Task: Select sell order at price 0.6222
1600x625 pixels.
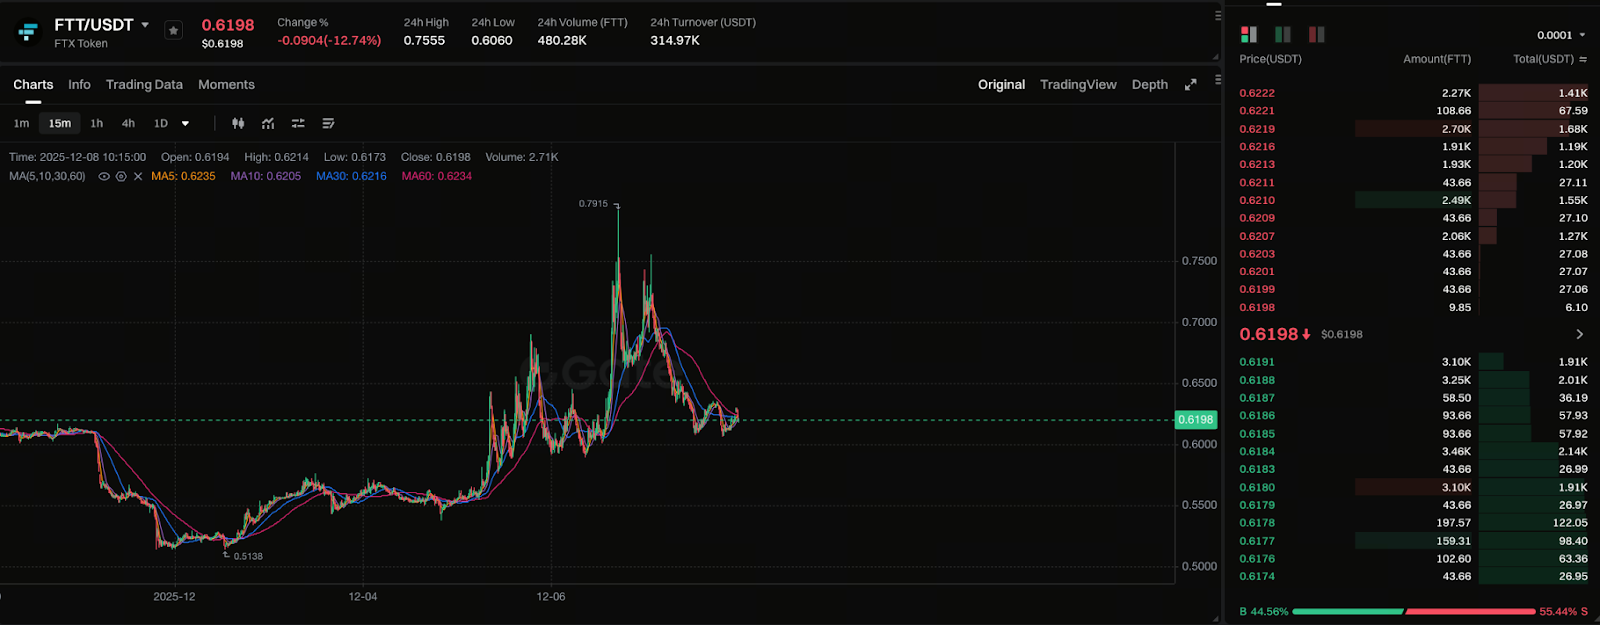Action: pyautogui.click(x=1413, y=93)
